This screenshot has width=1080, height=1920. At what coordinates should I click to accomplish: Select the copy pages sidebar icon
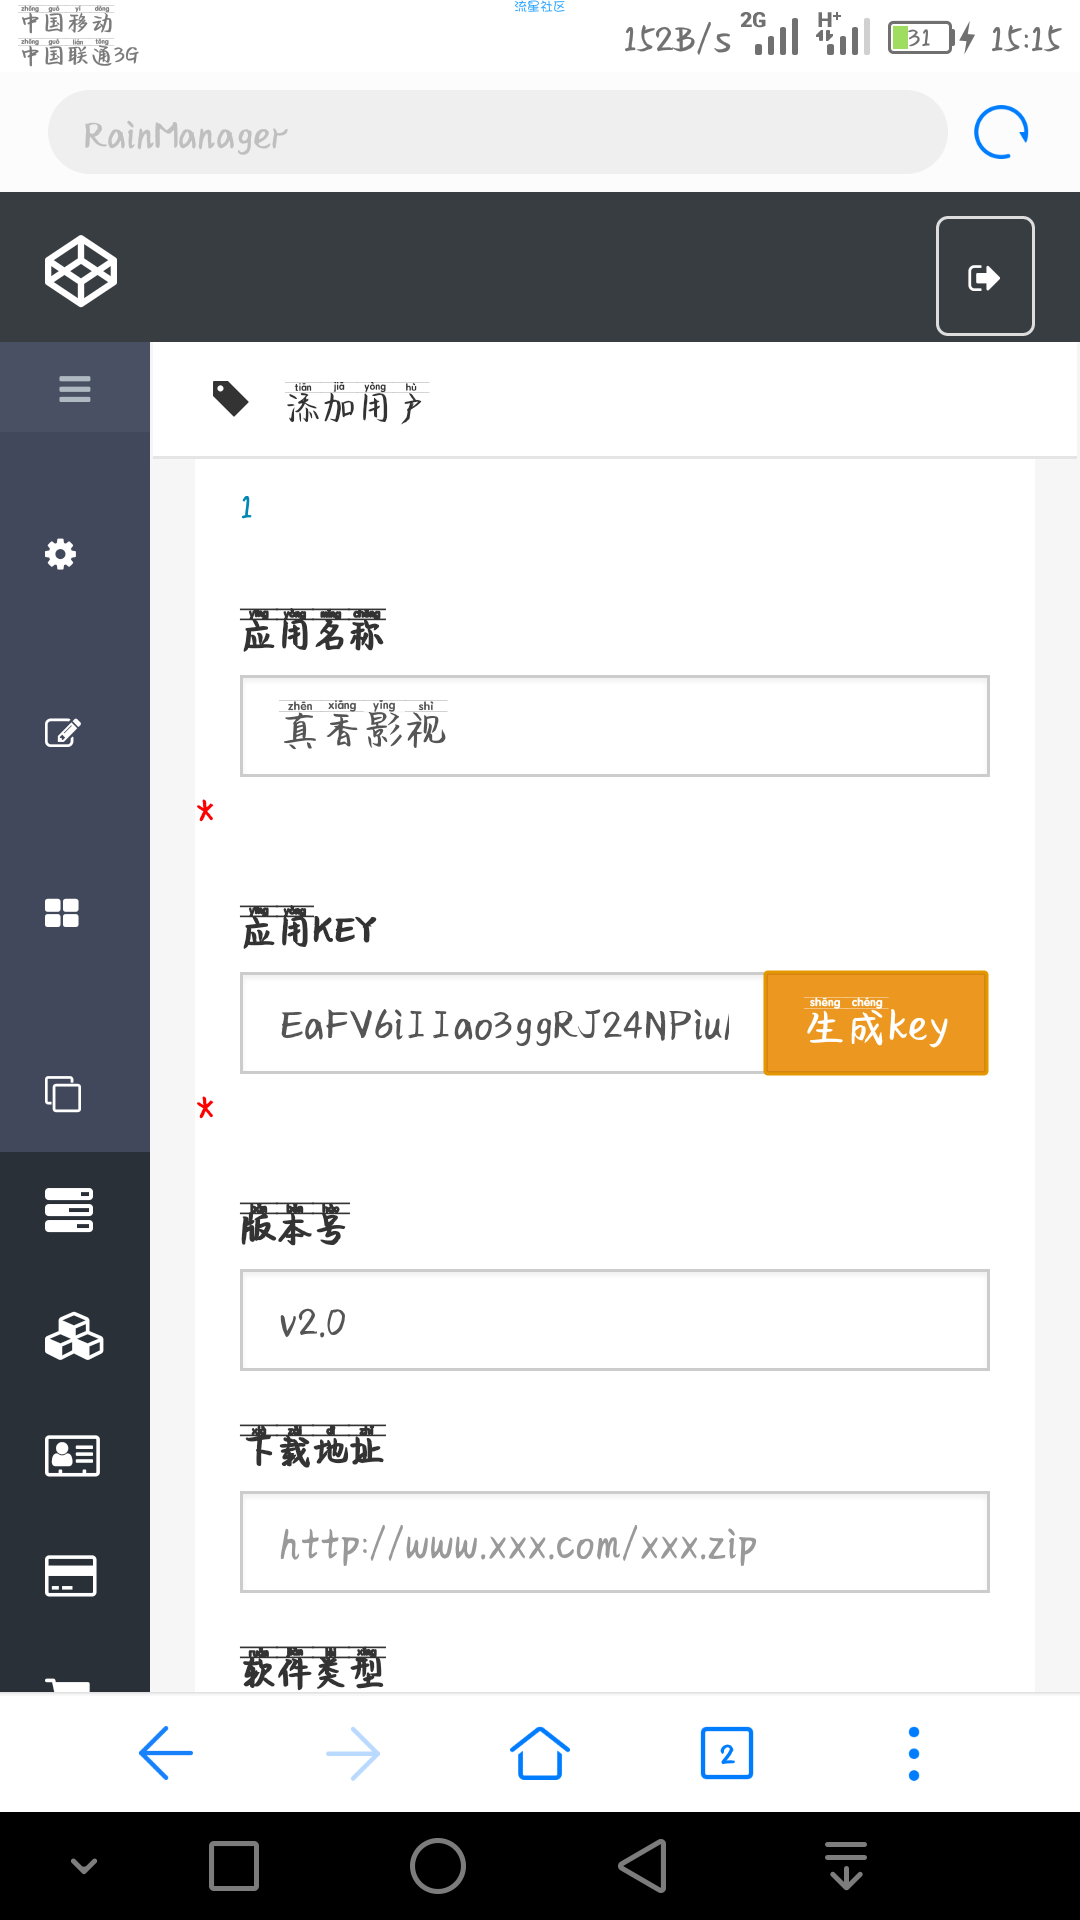point(63,1093)
